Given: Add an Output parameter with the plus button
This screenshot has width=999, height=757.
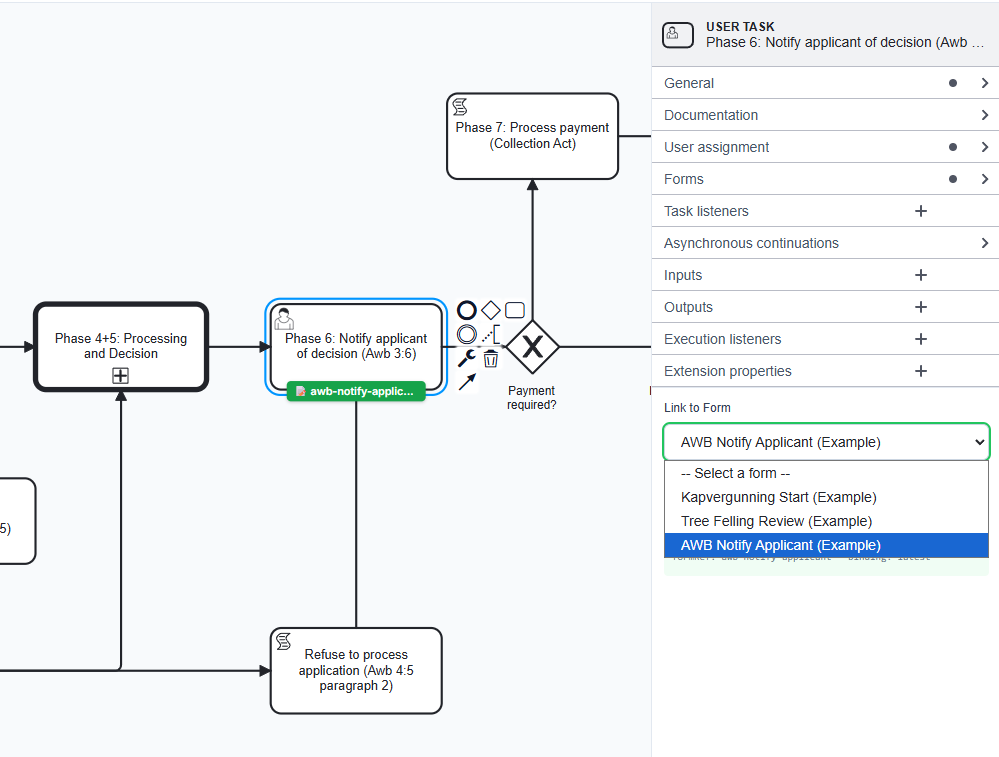Looking at the screenshot, I should (920, 307).
